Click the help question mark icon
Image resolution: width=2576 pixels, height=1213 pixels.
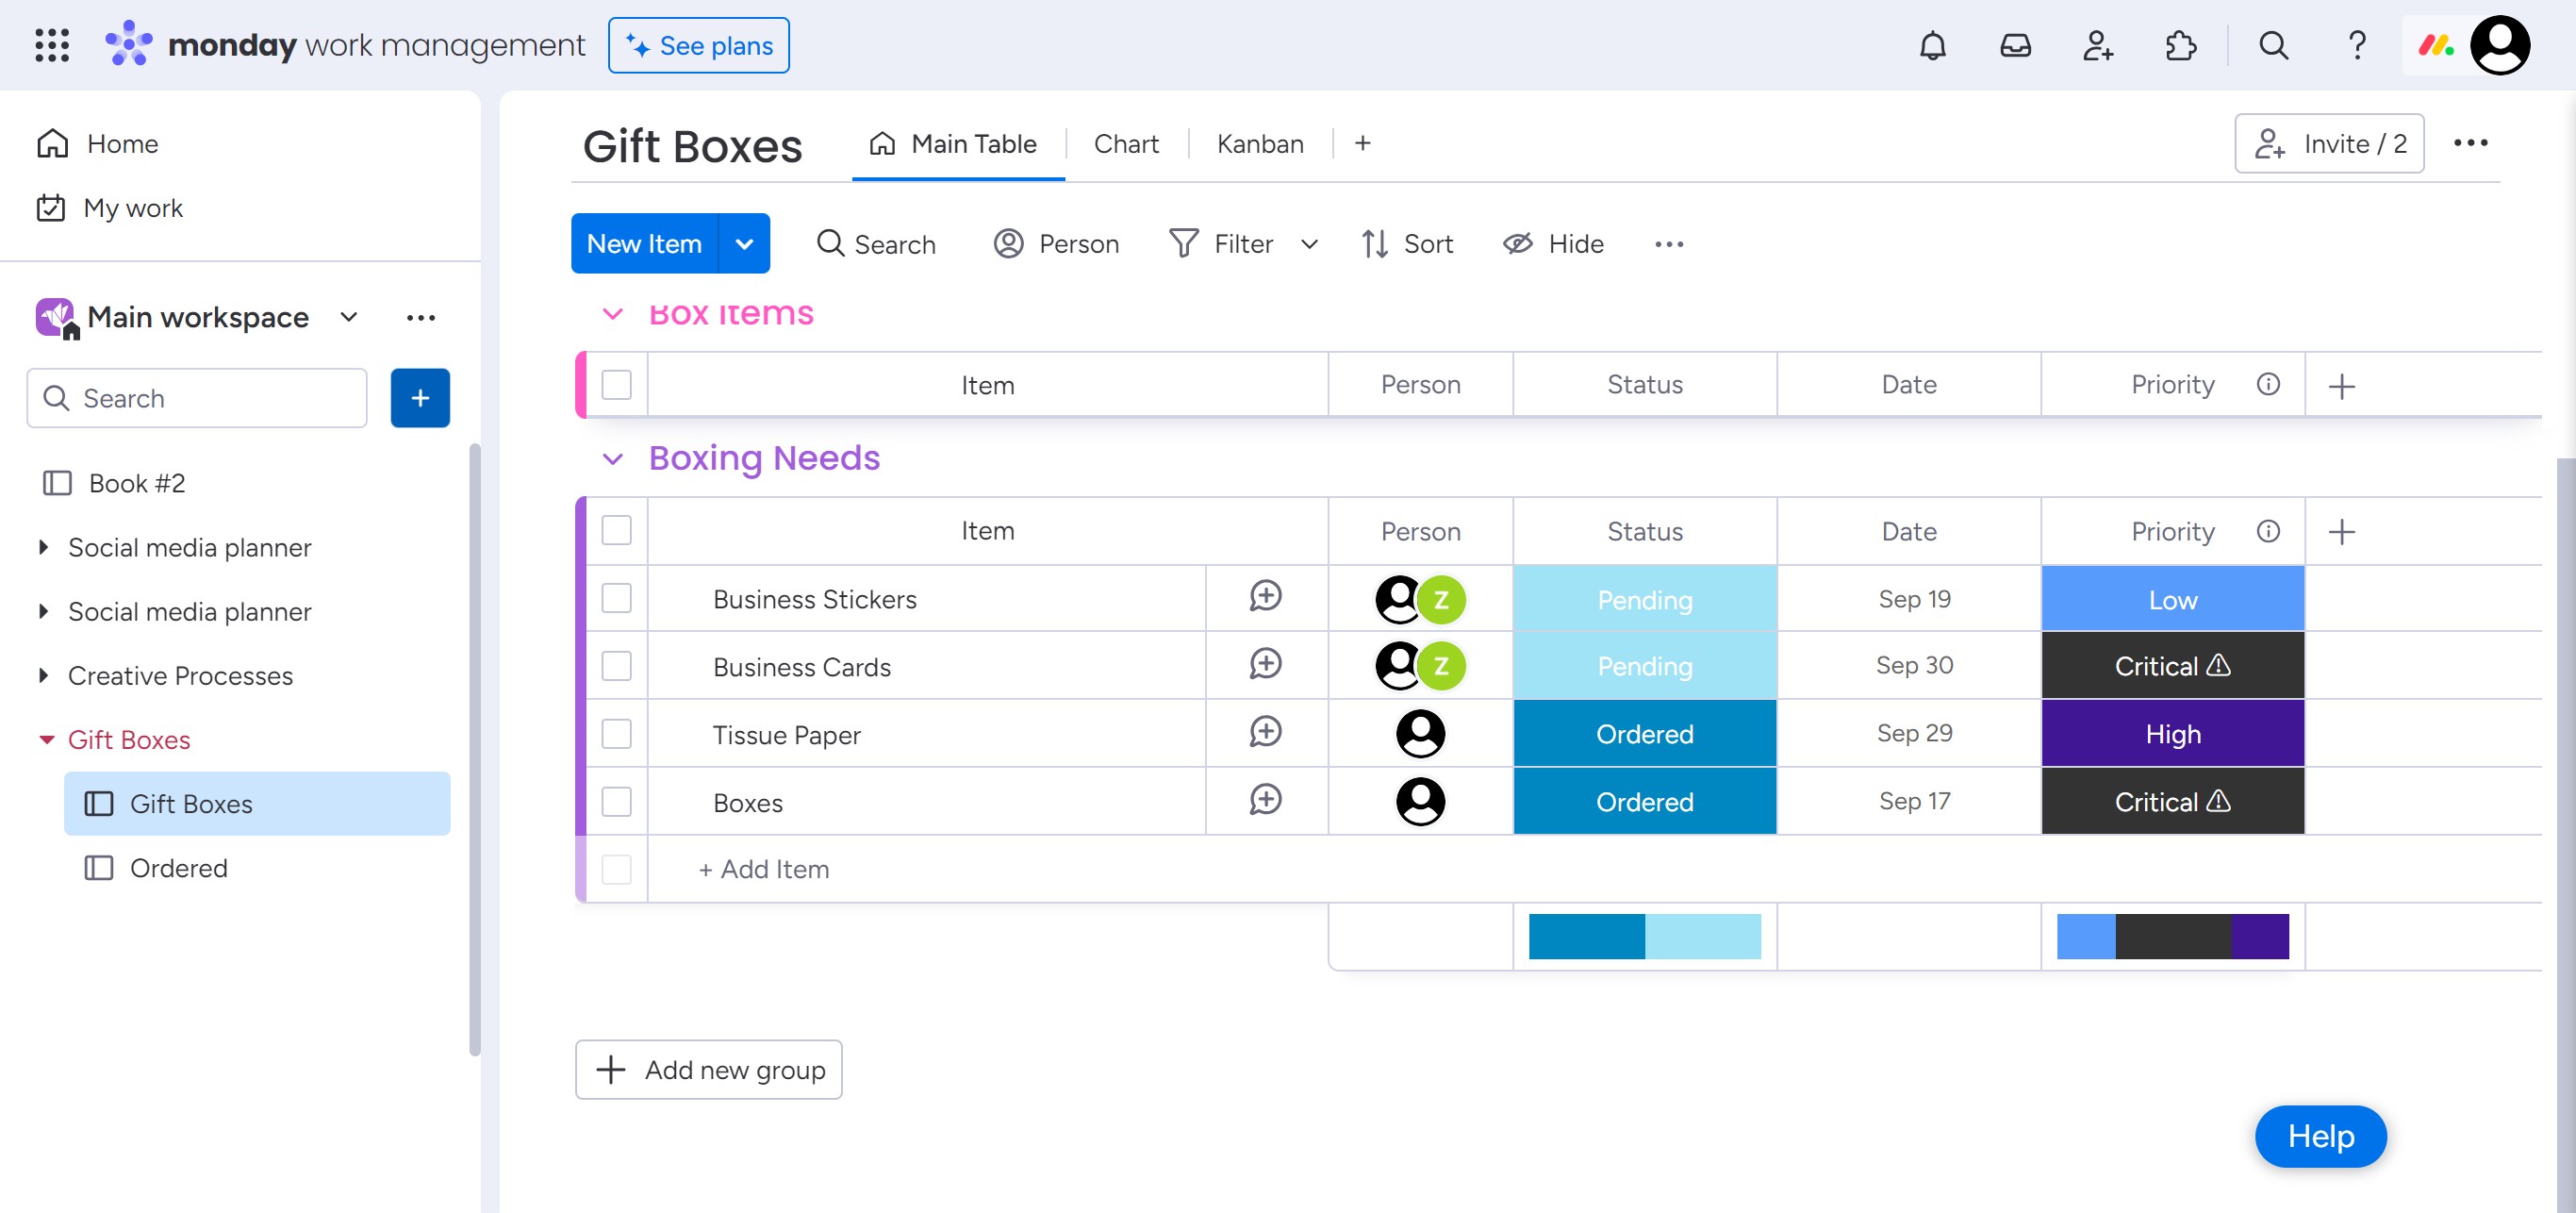point(2356,46)
